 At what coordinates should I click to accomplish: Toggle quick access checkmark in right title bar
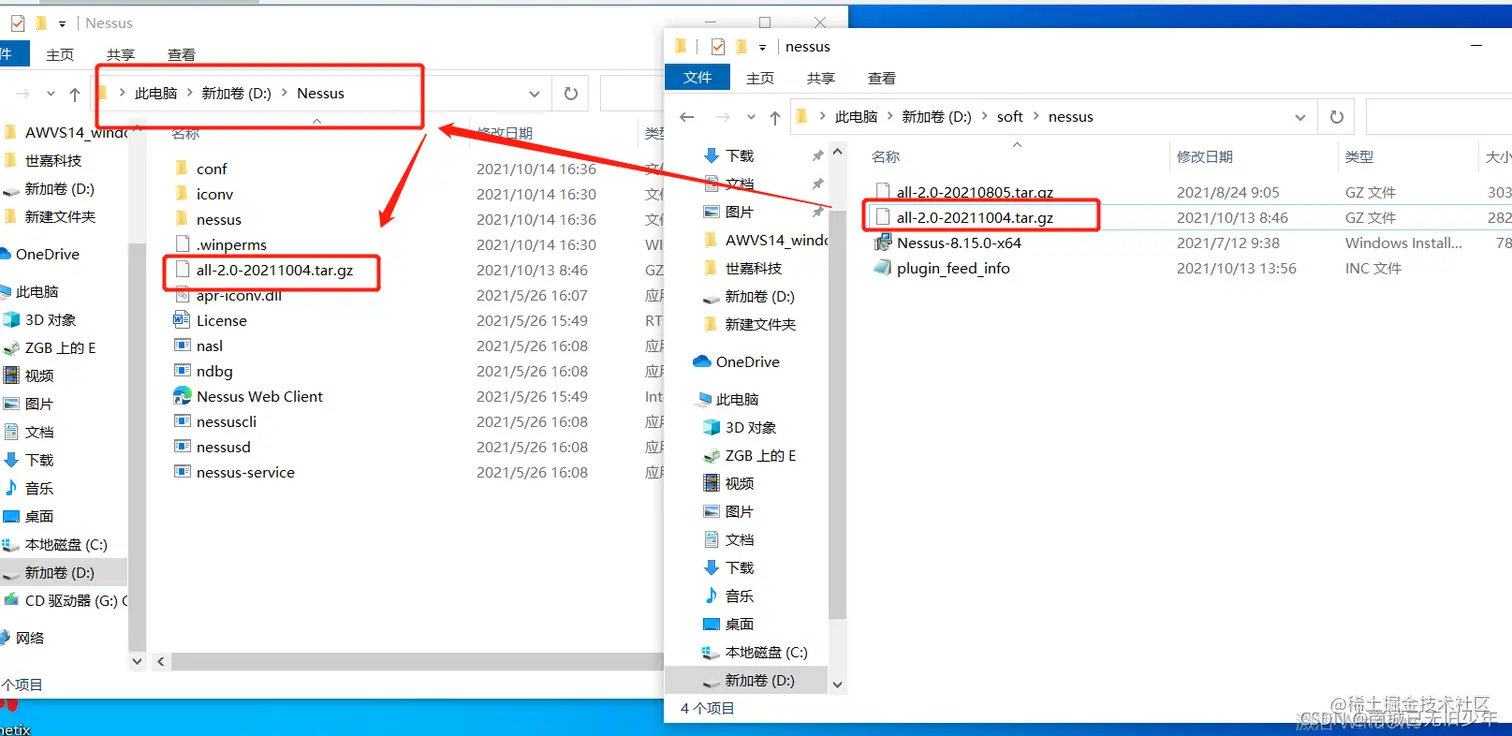coord(717,46)
